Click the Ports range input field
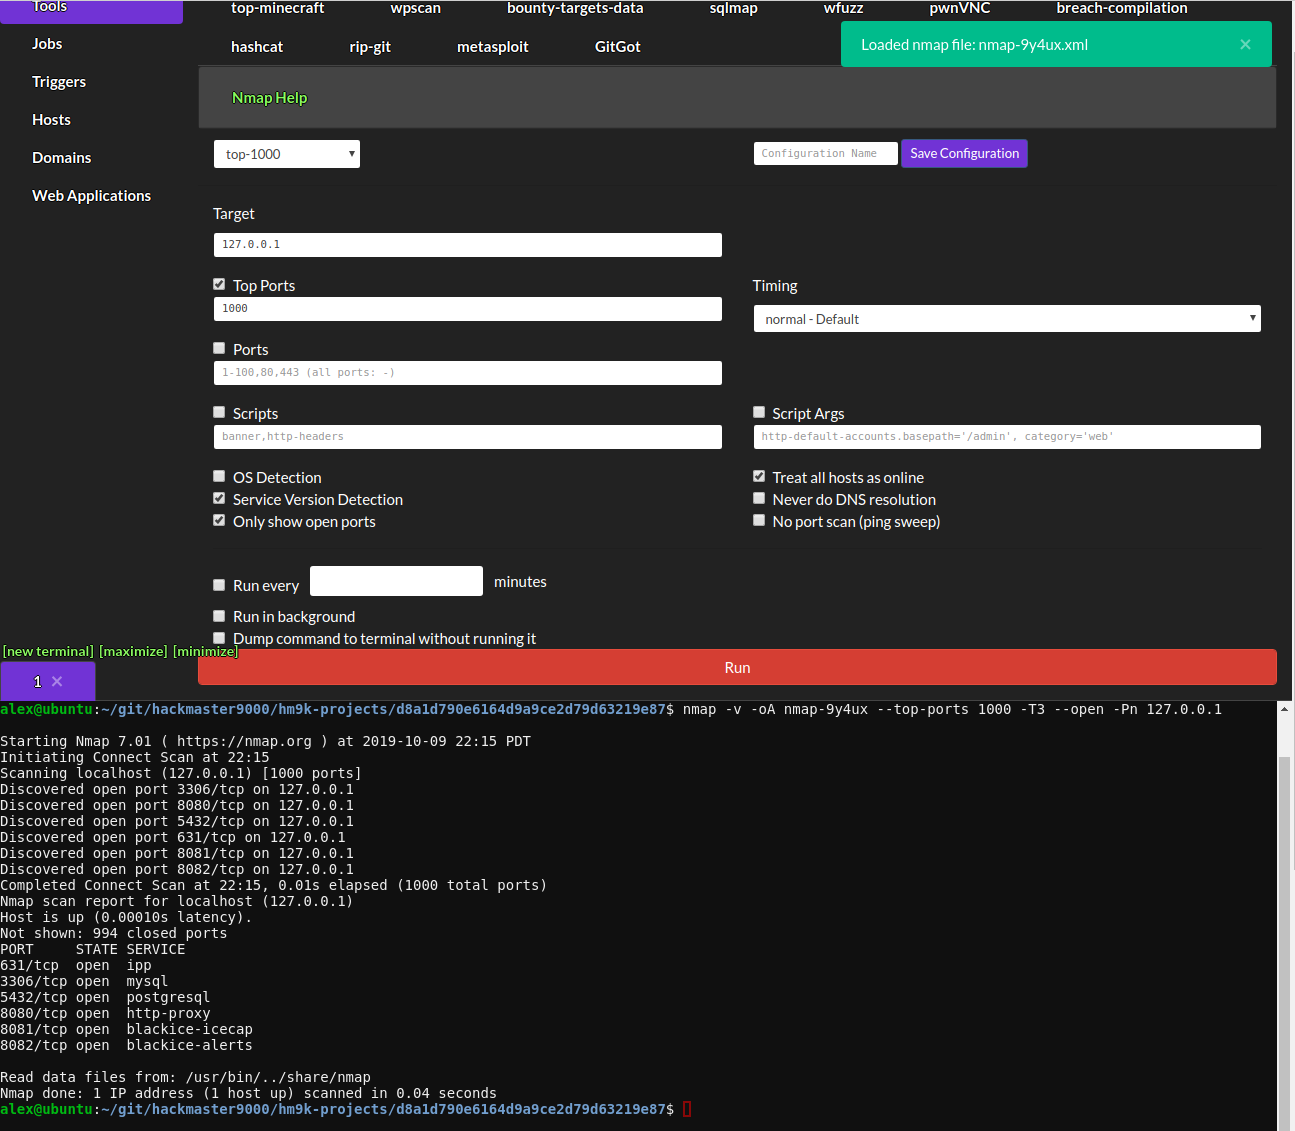This screenshot has height=1131, width=1295. tap(468, 372)
